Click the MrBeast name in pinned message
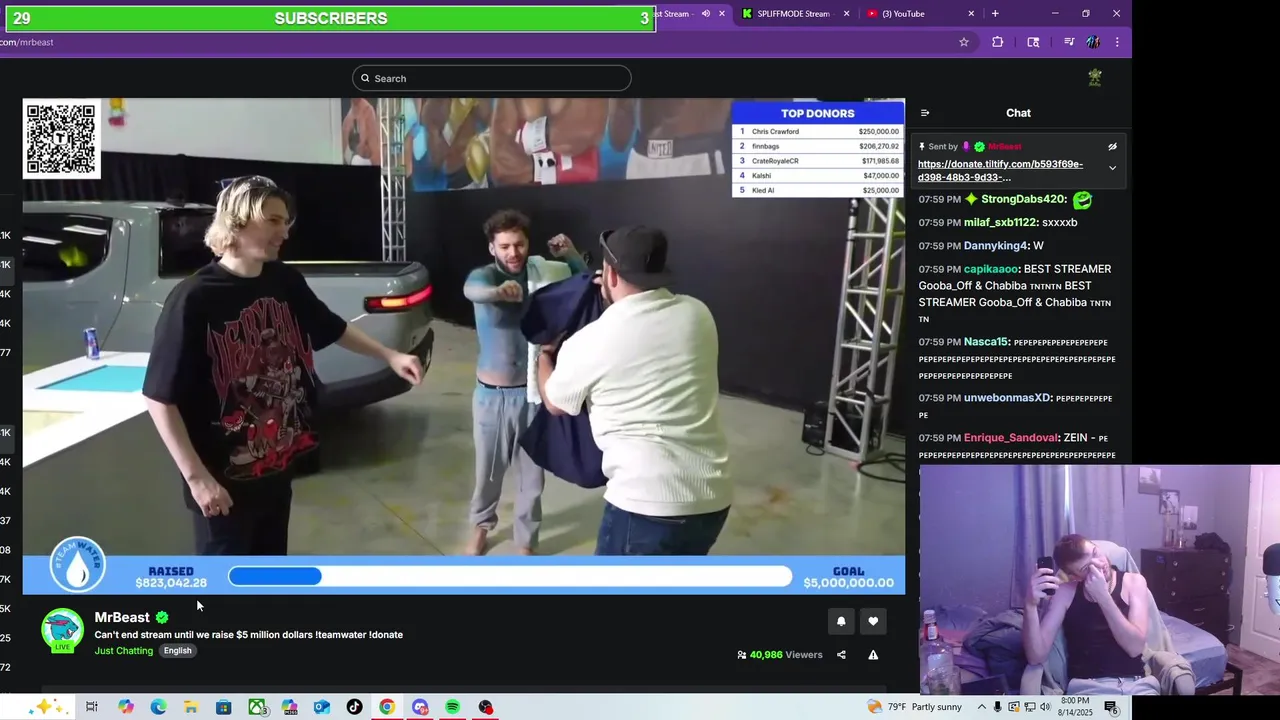 [1005, 147]
